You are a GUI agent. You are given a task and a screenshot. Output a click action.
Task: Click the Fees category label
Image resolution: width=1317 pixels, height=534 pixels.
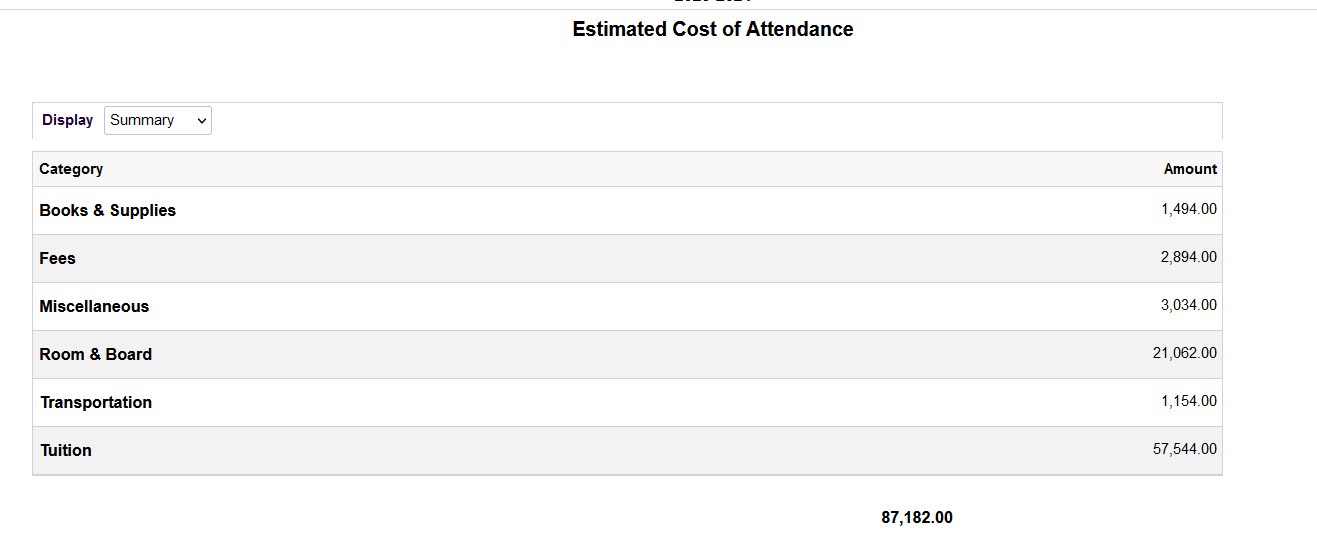pyautogui.click(x=57, y=258)
